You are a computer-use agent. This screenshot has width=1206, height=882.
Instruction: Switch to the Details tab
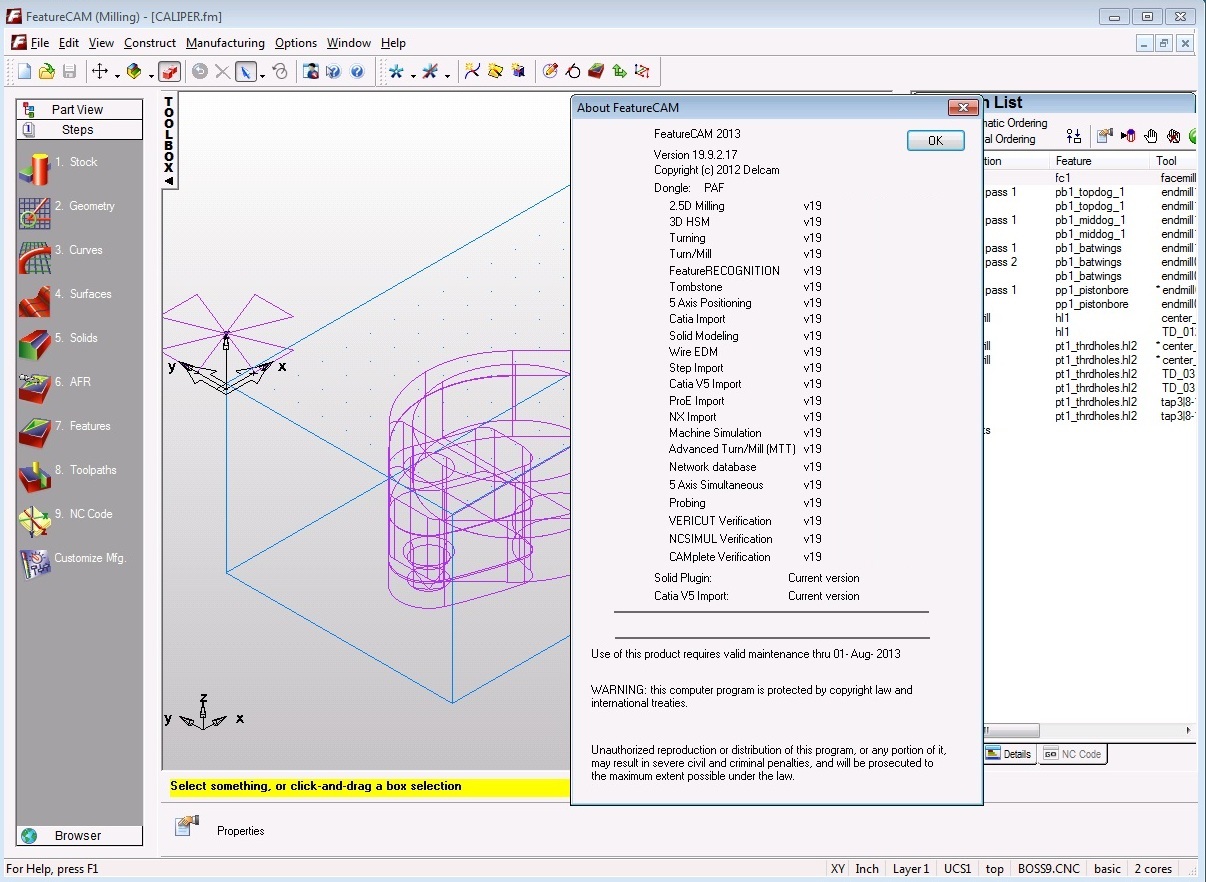1009,754
